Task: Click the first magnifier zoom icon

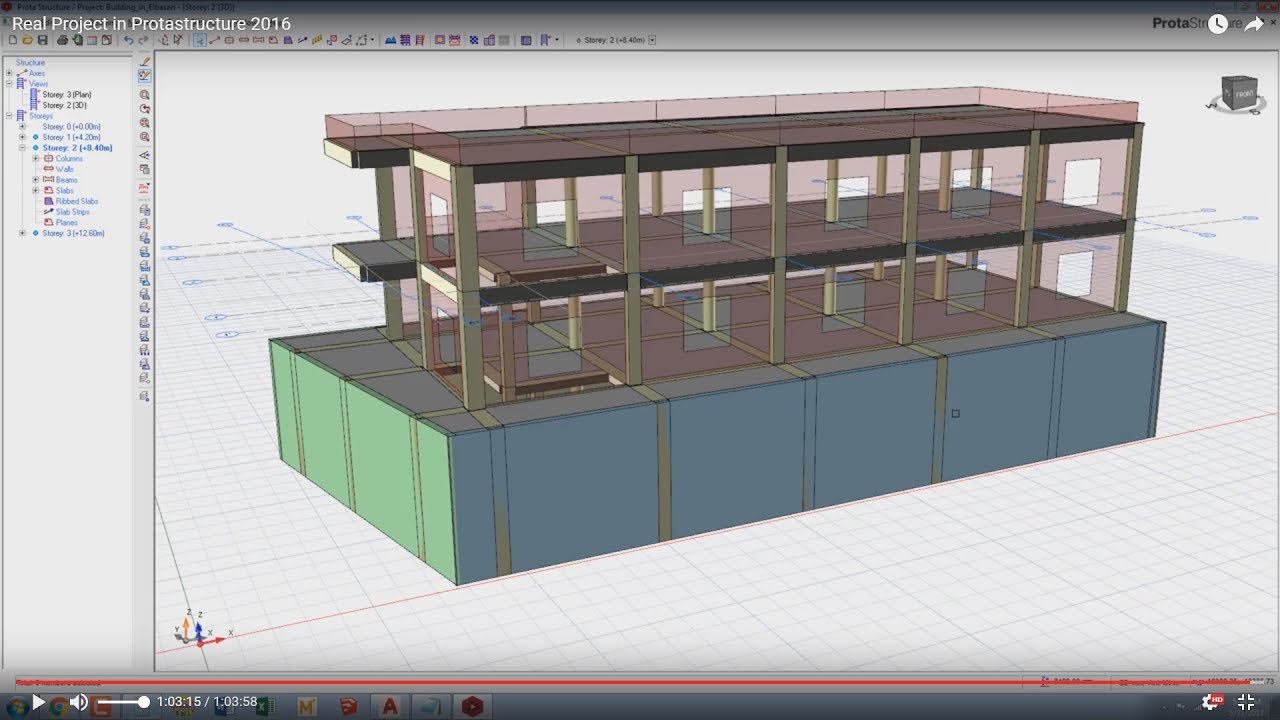Action: (145, 95)
